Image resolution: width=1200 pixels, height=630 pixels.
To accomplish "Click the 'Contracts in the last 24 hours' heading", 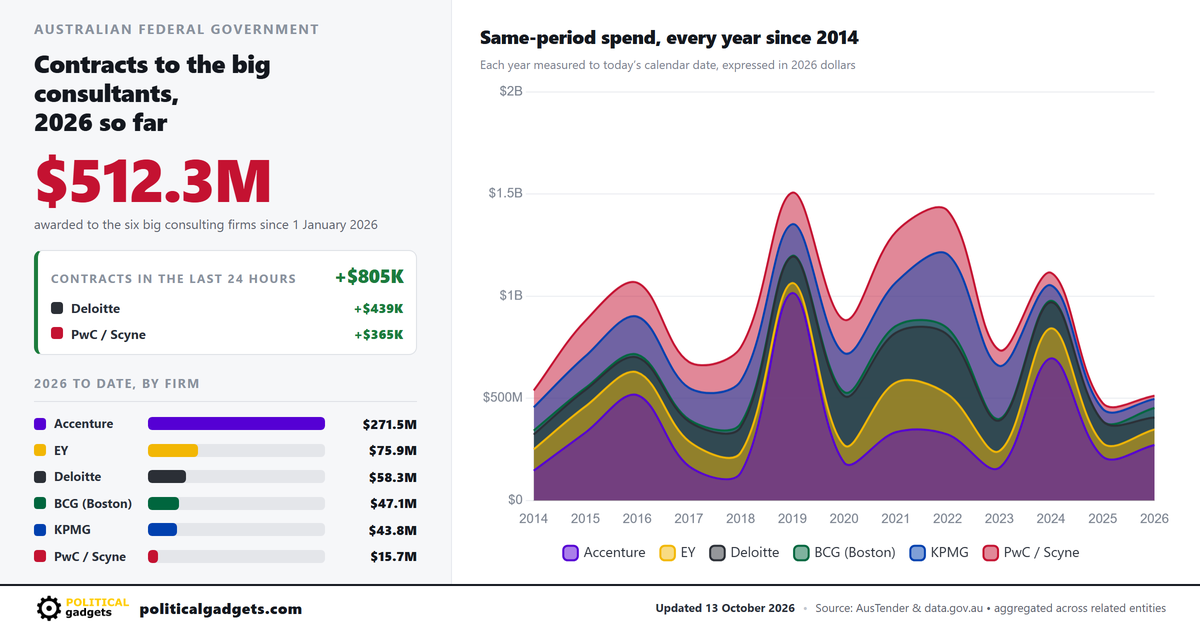I will [173, 279].
